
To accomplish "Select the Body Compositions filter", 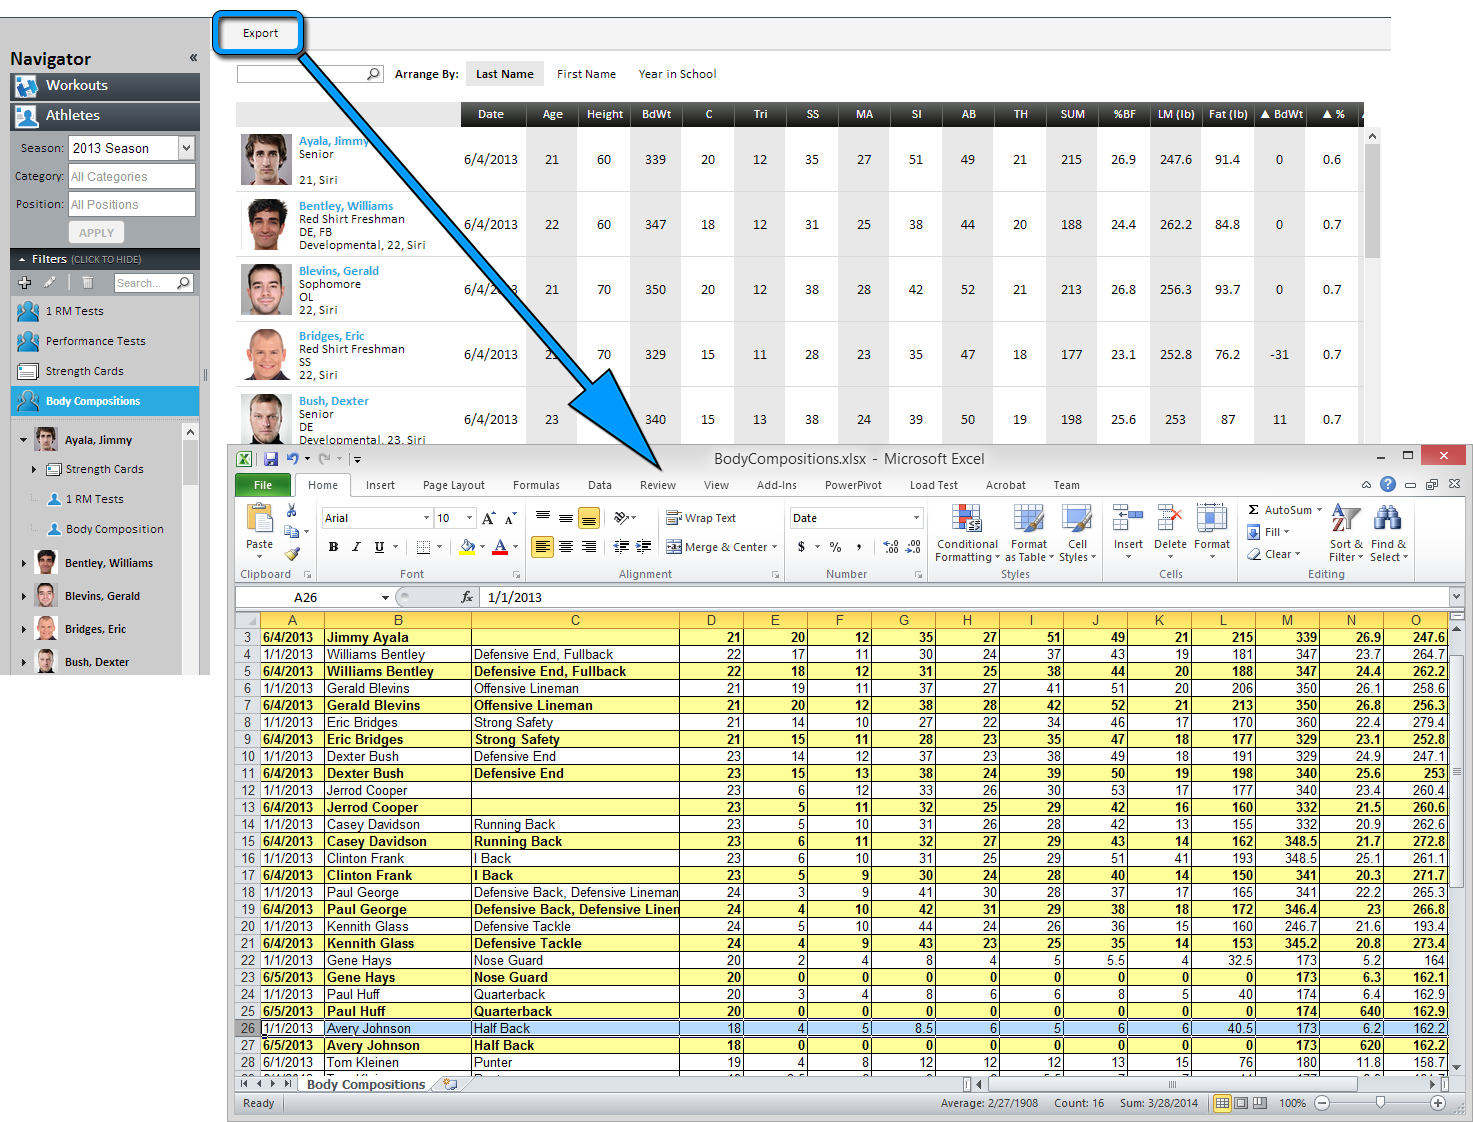I will pyautogui.click(x=105, y=401).
